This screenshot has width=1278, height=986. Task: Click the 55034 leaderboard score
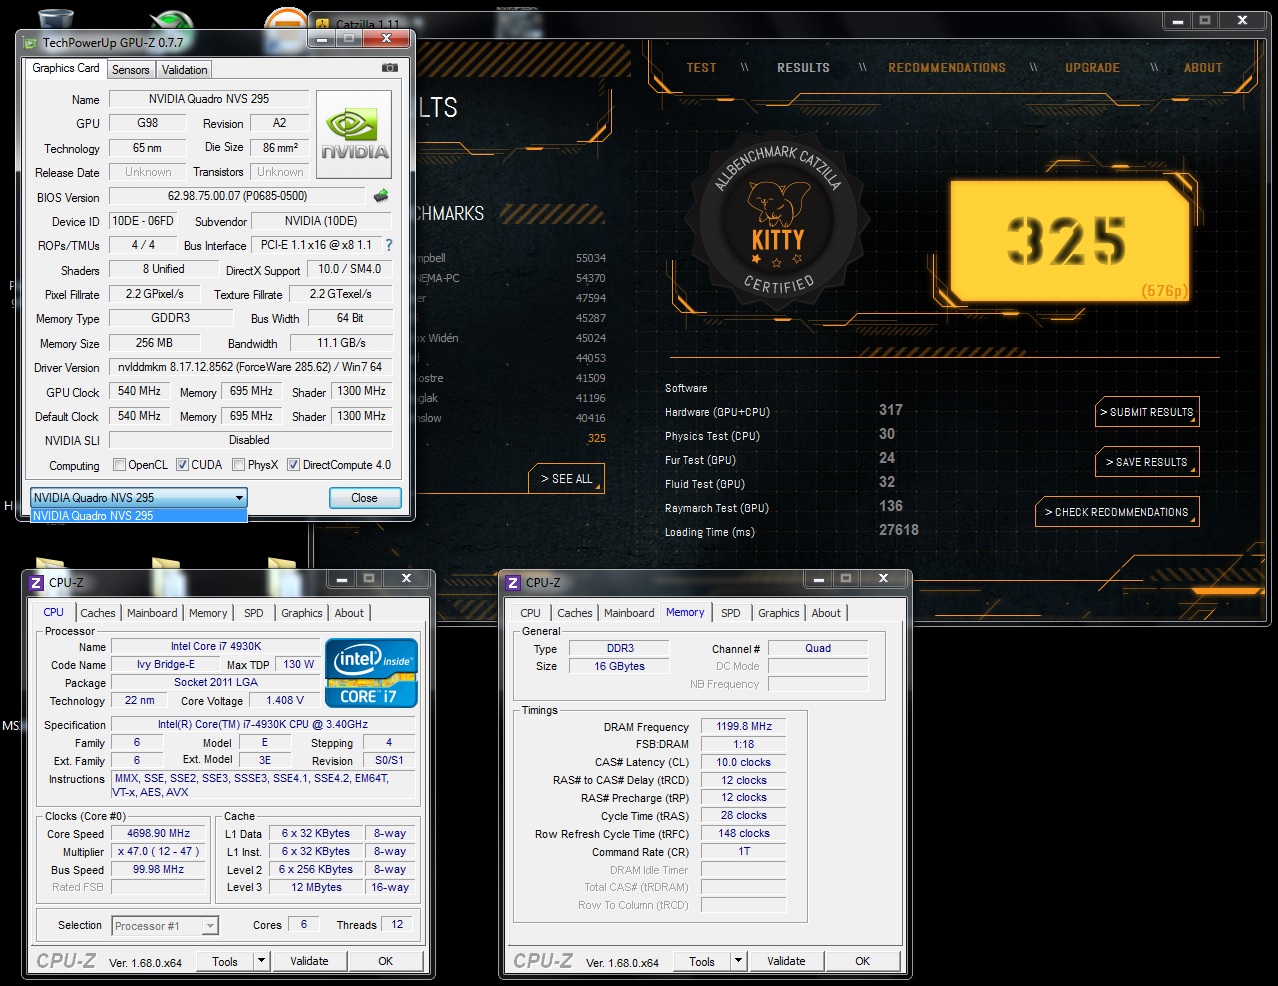tap(591, 258)
